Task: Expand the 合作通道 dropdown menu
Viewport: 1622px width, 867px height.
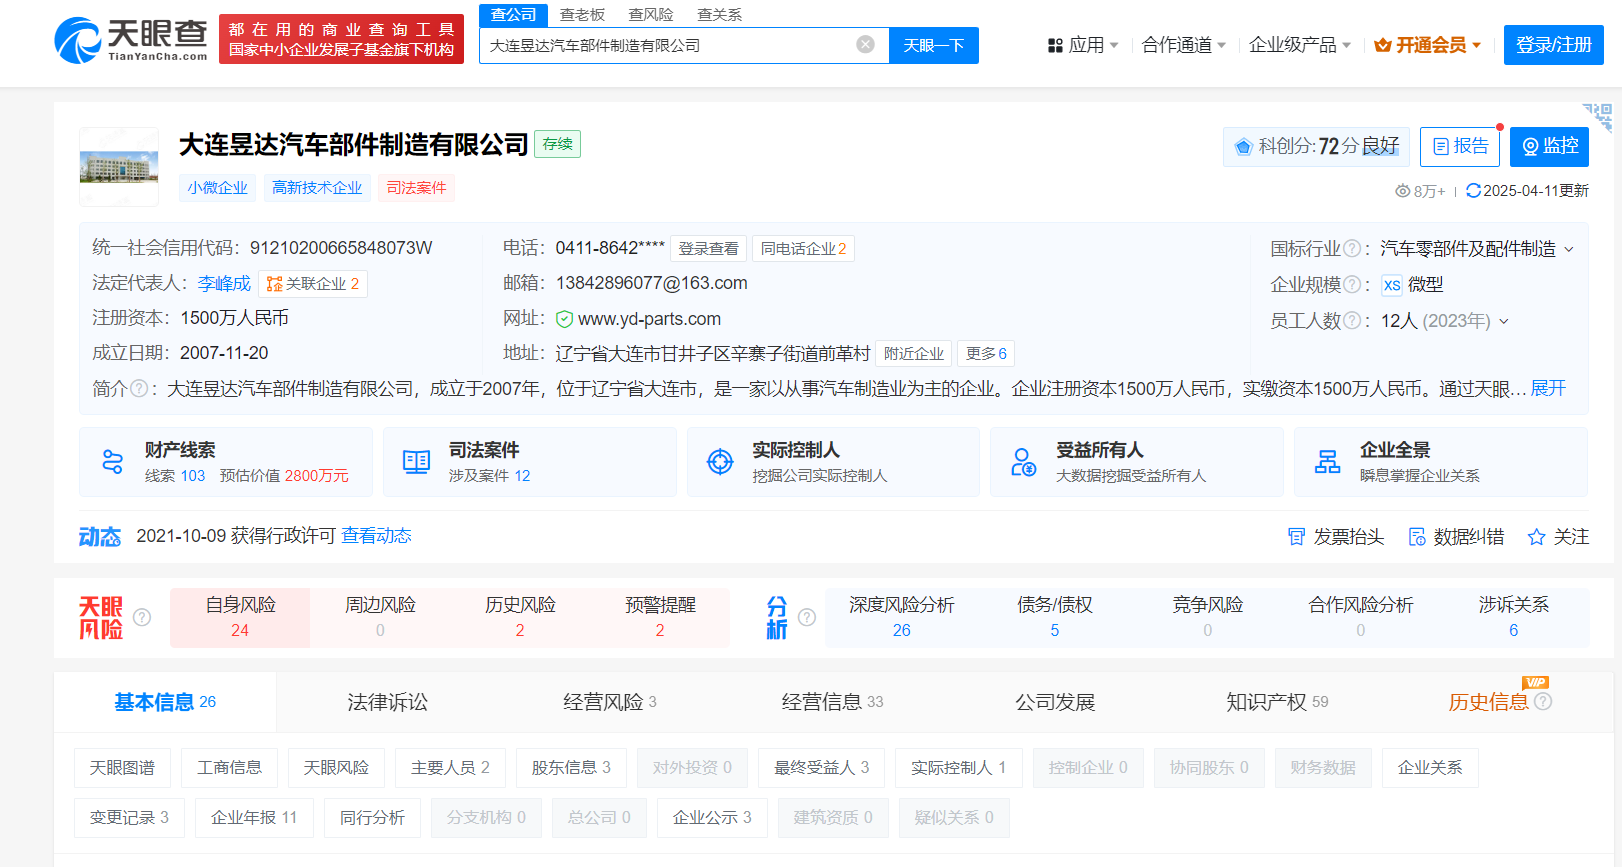Action: point(1184,45)
